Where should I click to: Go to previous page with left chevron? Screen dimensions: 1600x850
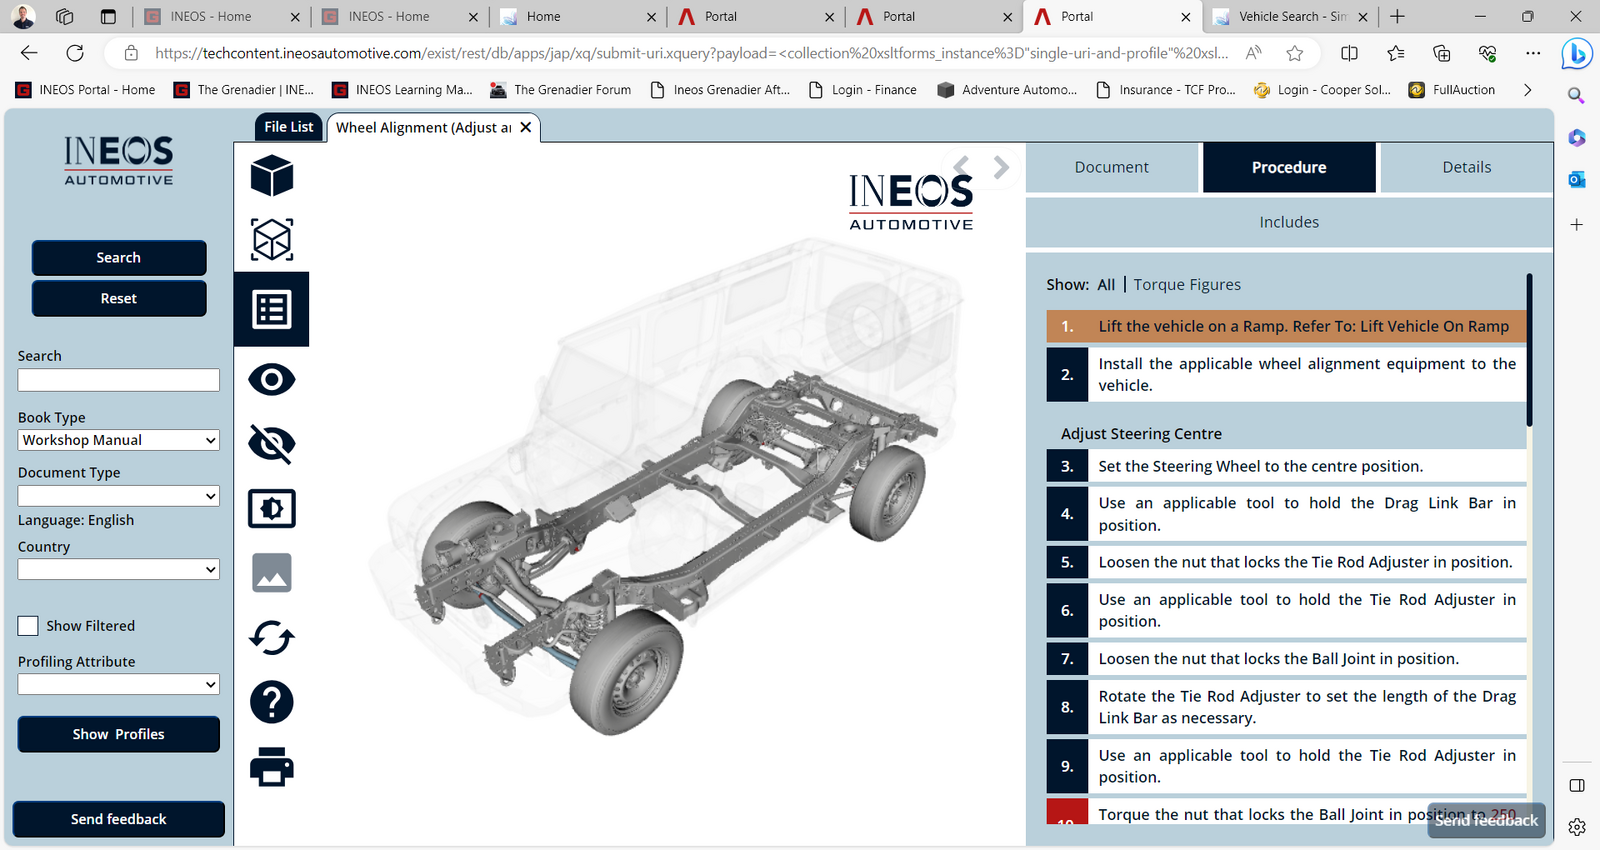[961, 167]
